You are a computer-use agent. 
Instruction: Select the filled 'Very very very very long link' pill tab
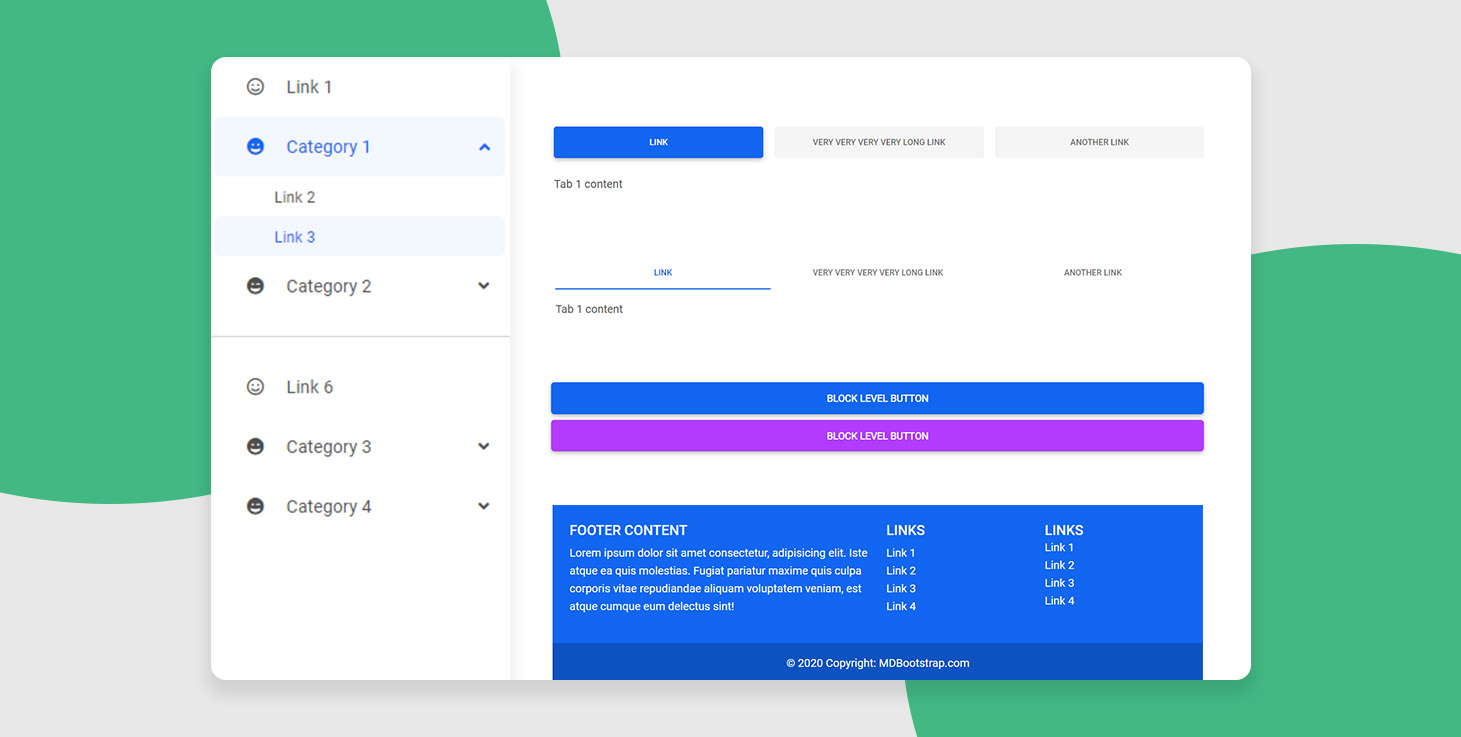pyautogui.click(x=878, y=142)
